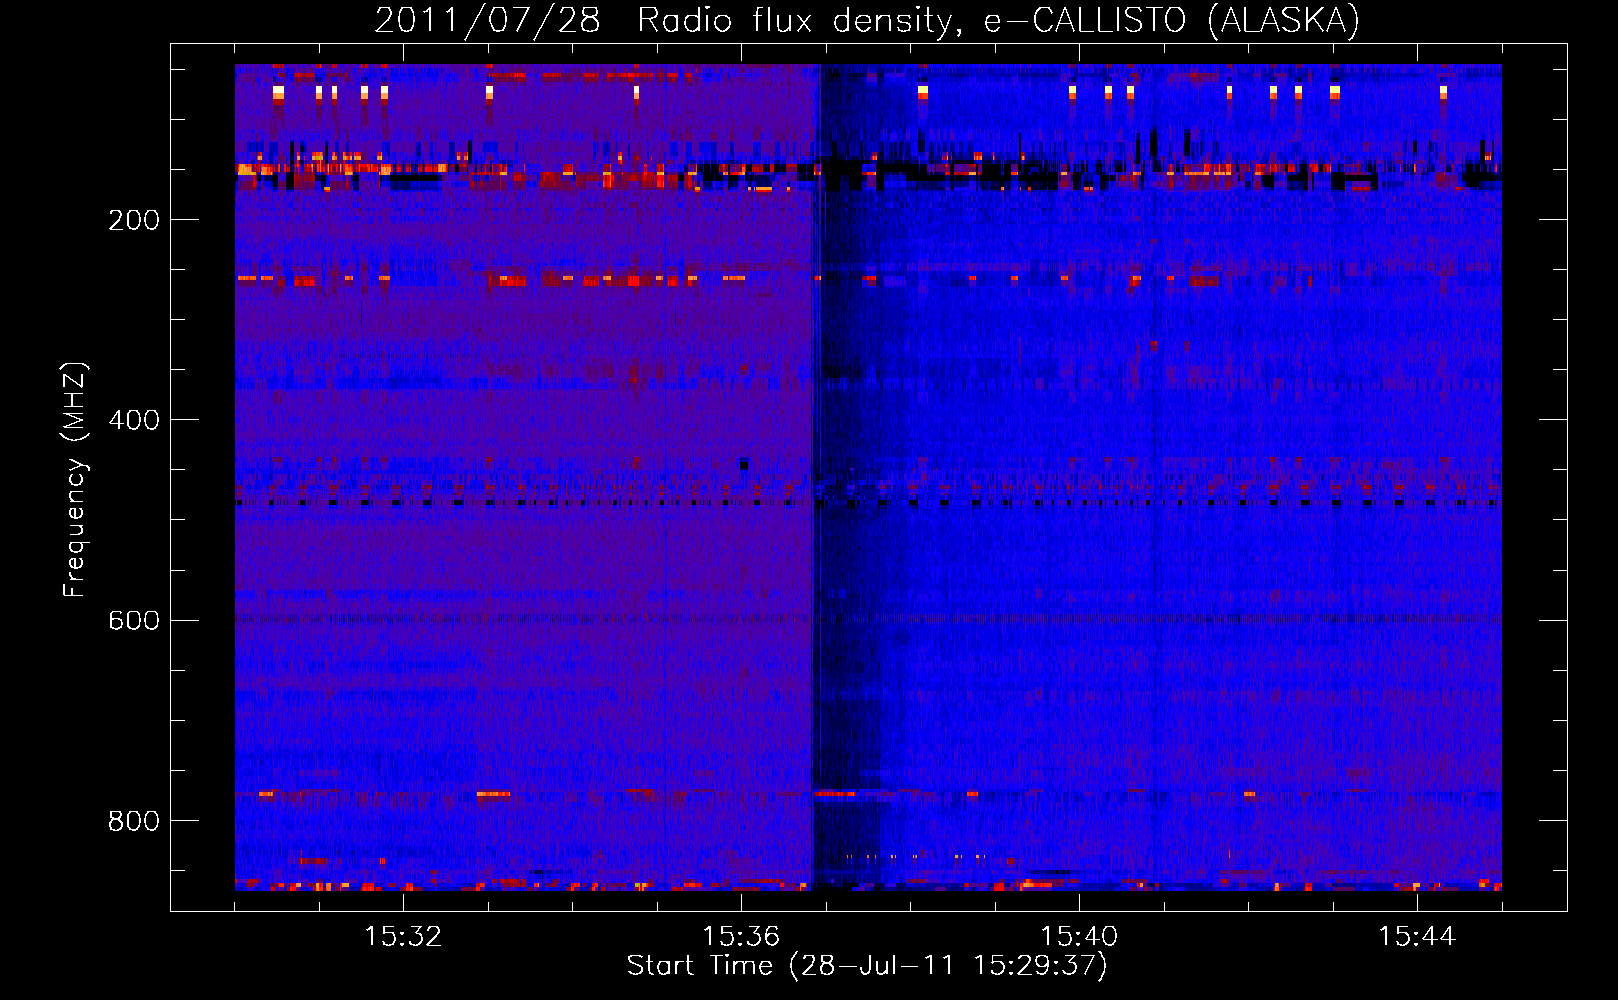
Task: Click the 600 frequency tick label
Action: point(134,620)
